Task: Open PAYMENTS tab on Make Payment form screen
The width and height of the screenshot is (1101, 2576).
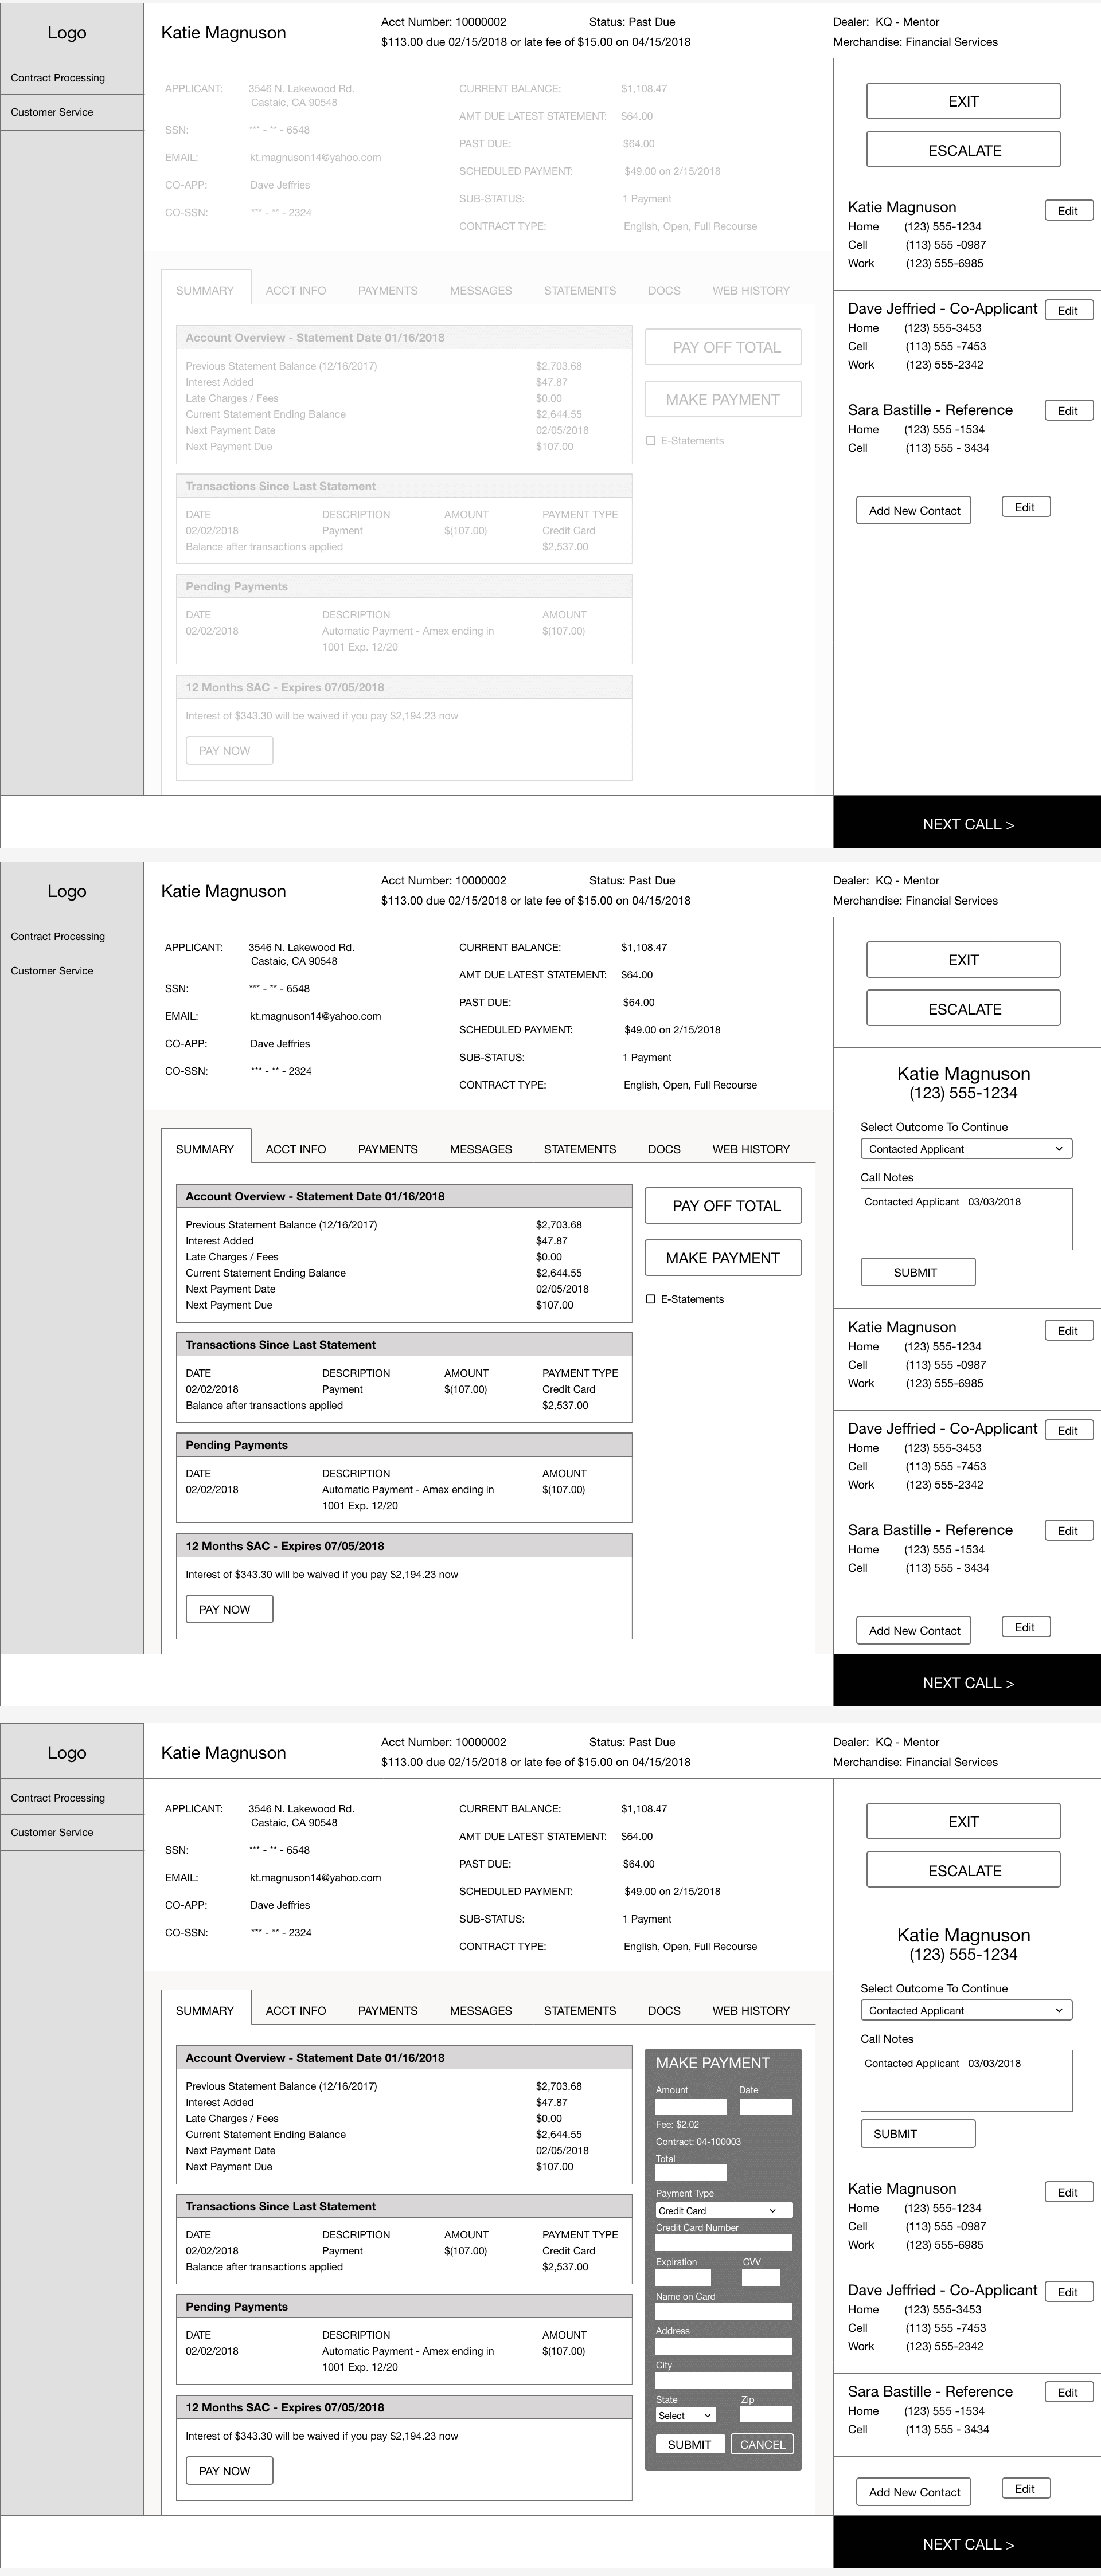Action: point(388,2010)
